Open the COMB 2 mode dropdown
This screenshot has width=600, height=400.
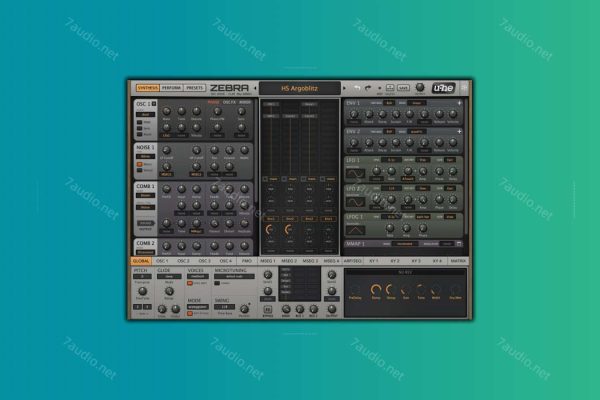146,252
